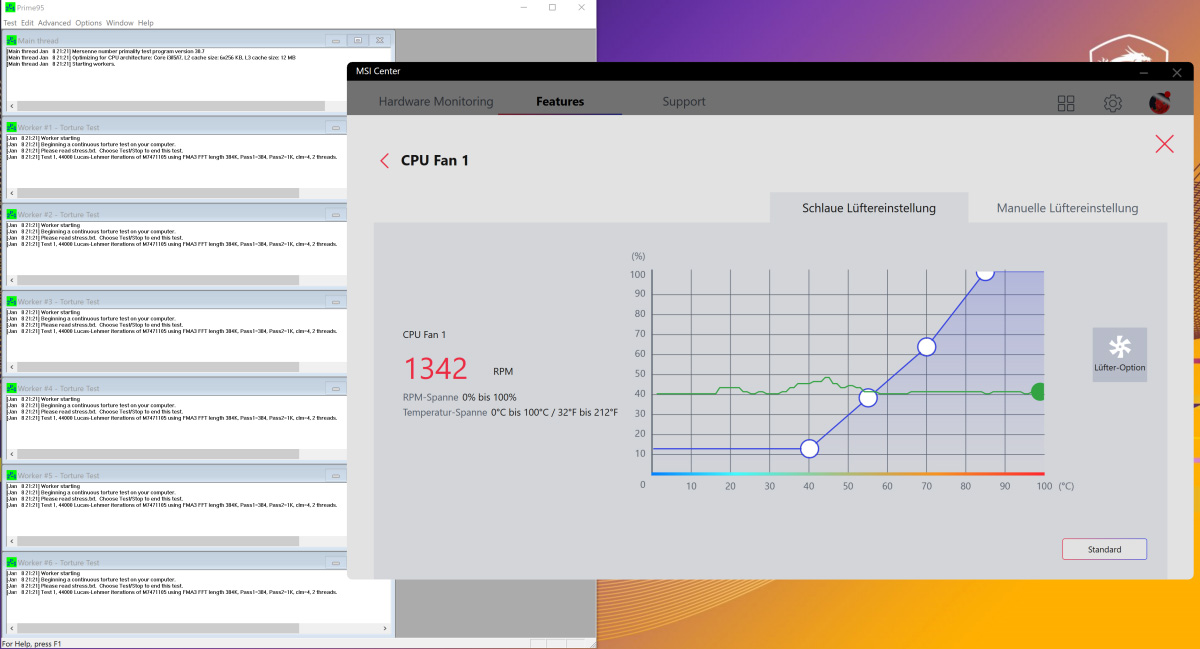Click 'Worker #5 - Torture Test' title bar

coord(174,475)
